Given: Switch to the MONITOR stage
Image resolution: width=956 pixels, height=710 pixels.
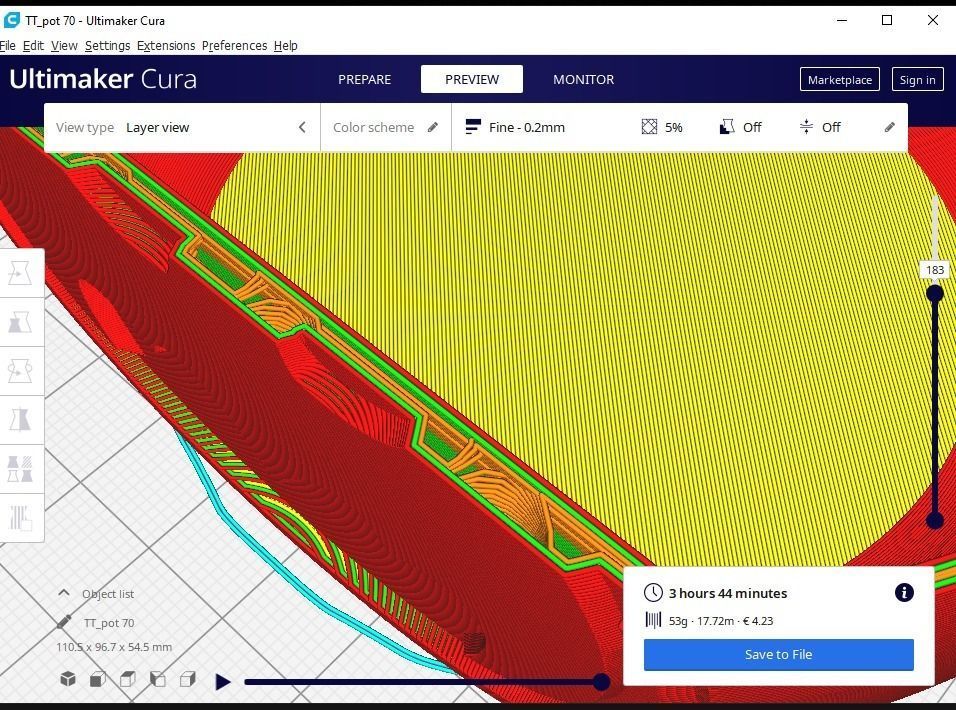Looking at the screenshot, I should coord(583,79).
